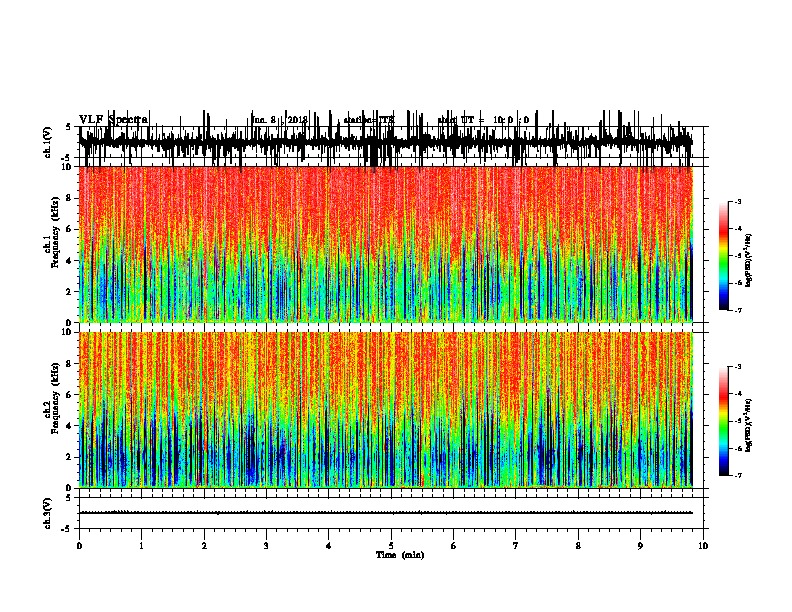792x612 pixels.
Task: Click the "10" kHz tick on ch.2 frequency axis
Action: 68,332
